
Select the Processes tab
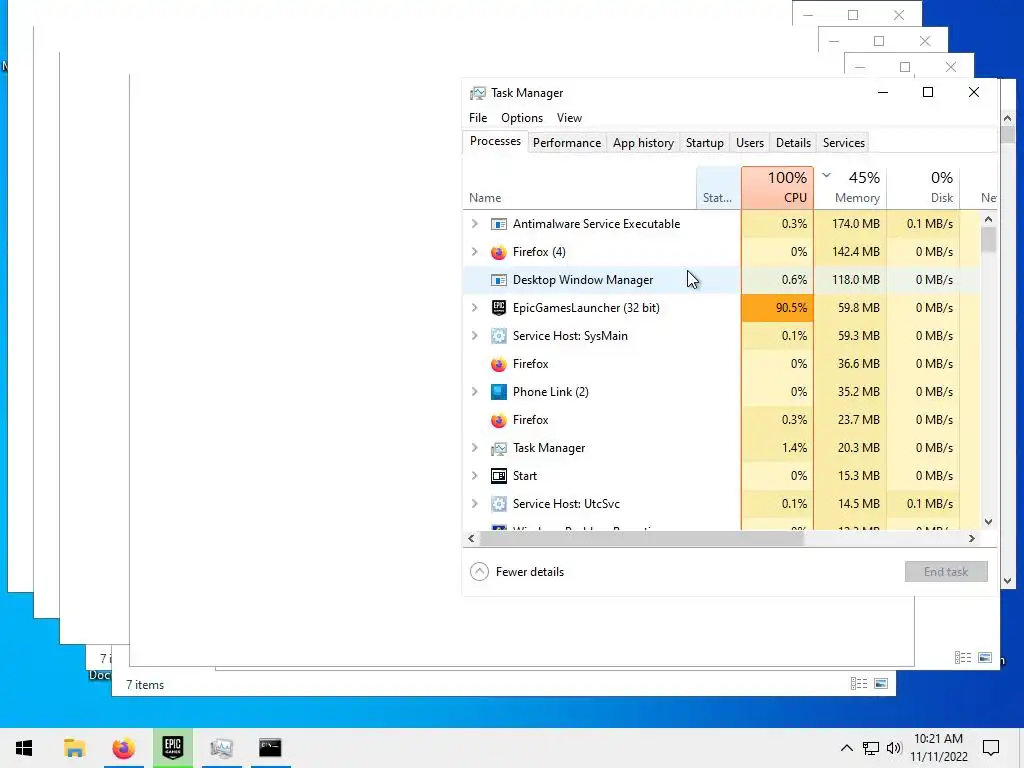point(495,141)
